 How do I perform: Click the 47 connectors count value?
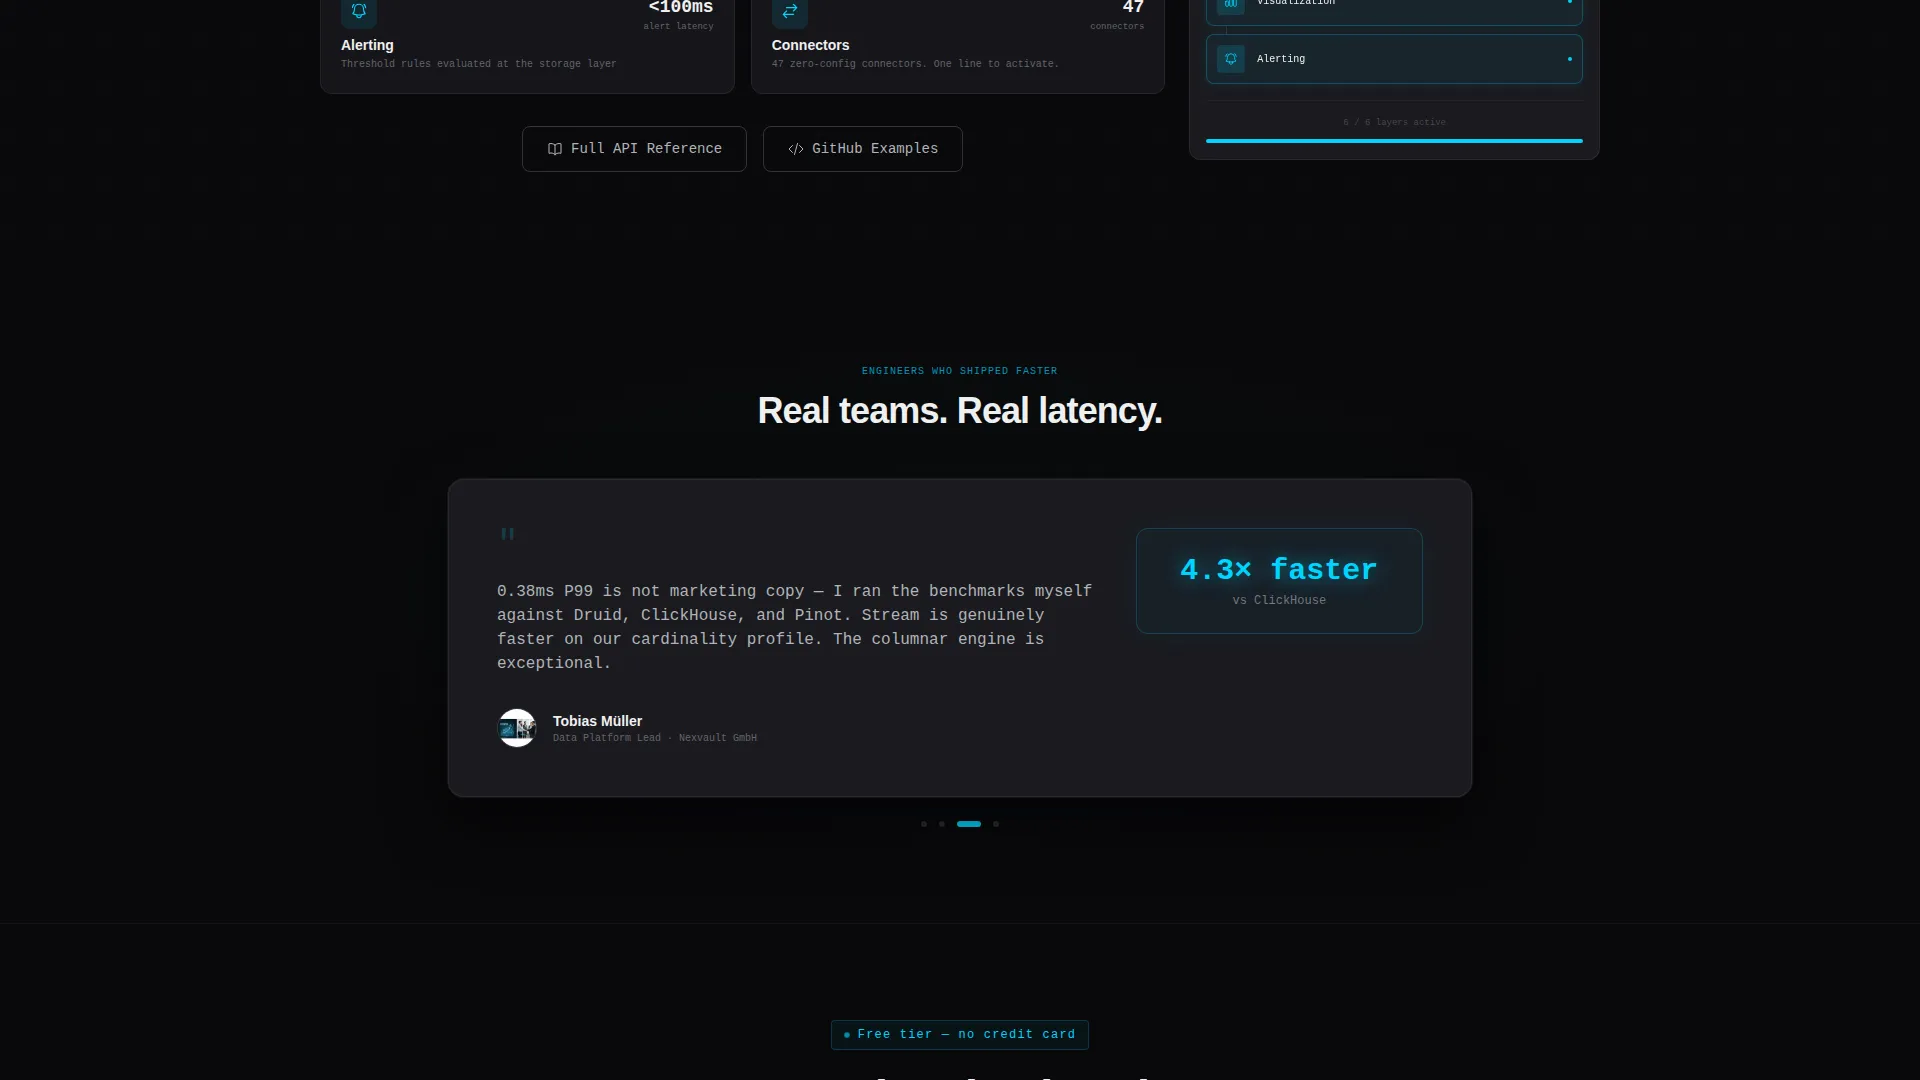pyautogui.click(x=1133, y=8)
